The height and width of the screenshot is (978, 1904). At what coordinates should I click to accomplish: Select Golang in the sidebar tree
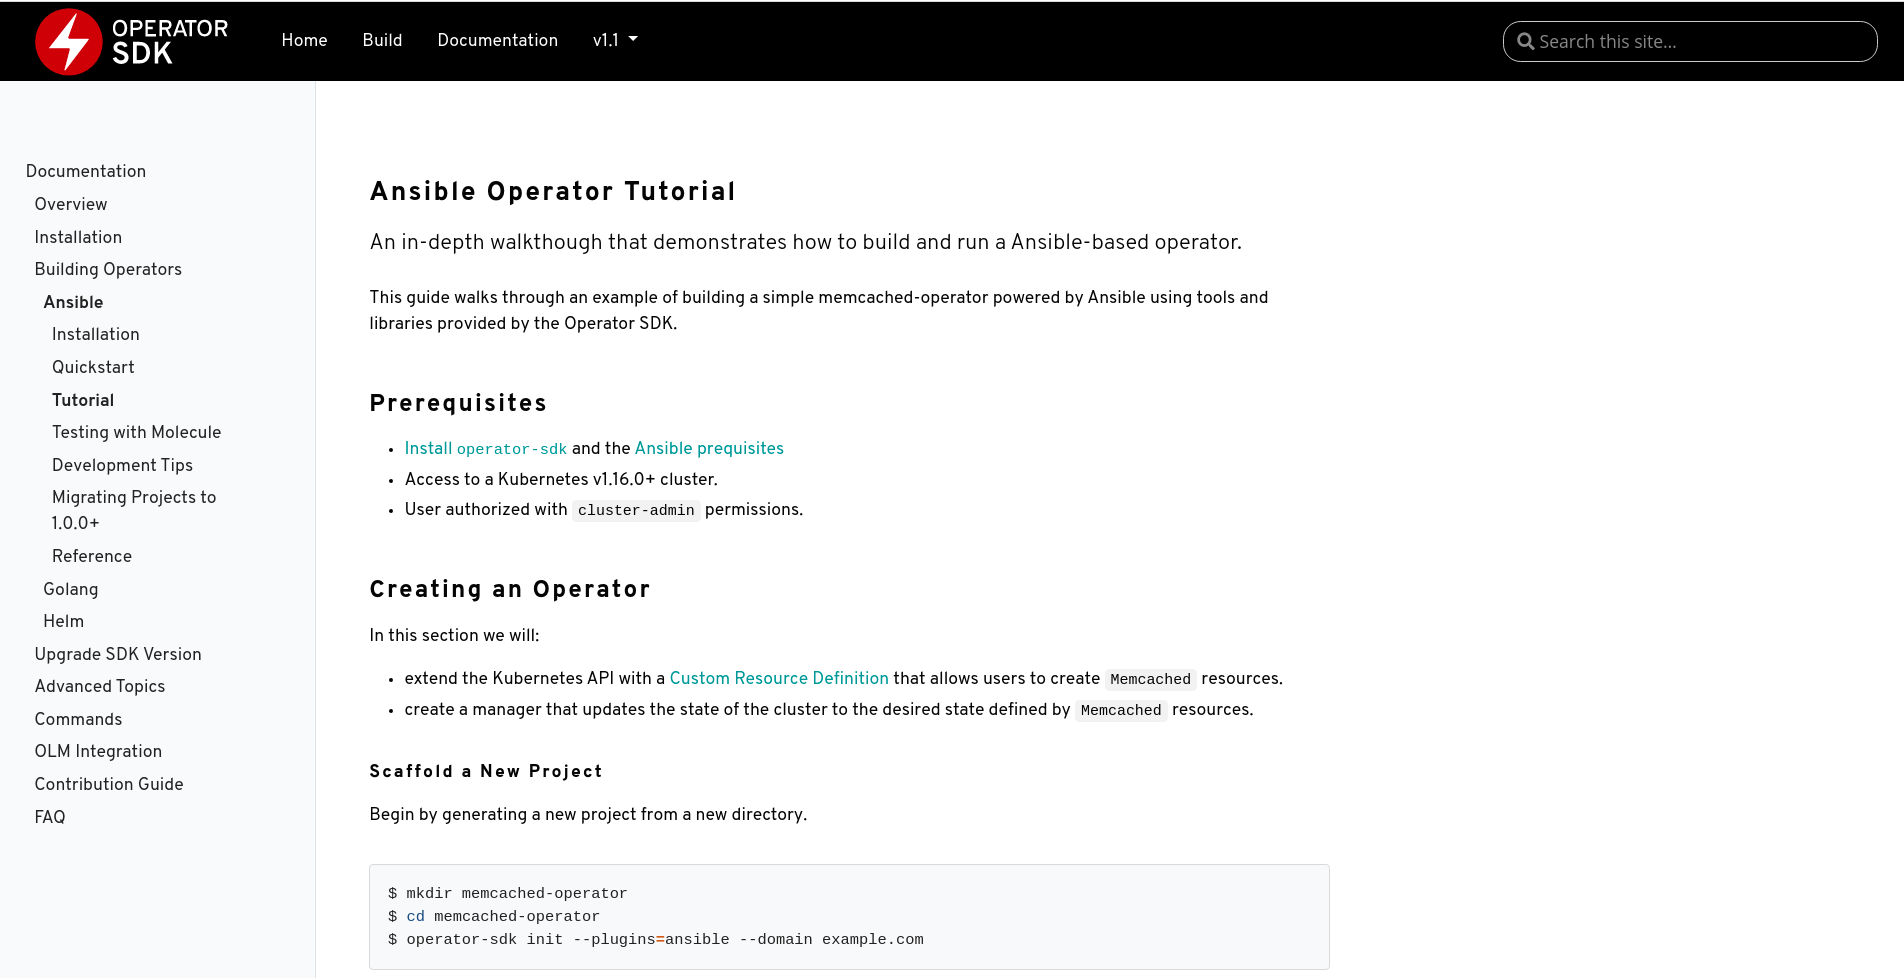71,589
